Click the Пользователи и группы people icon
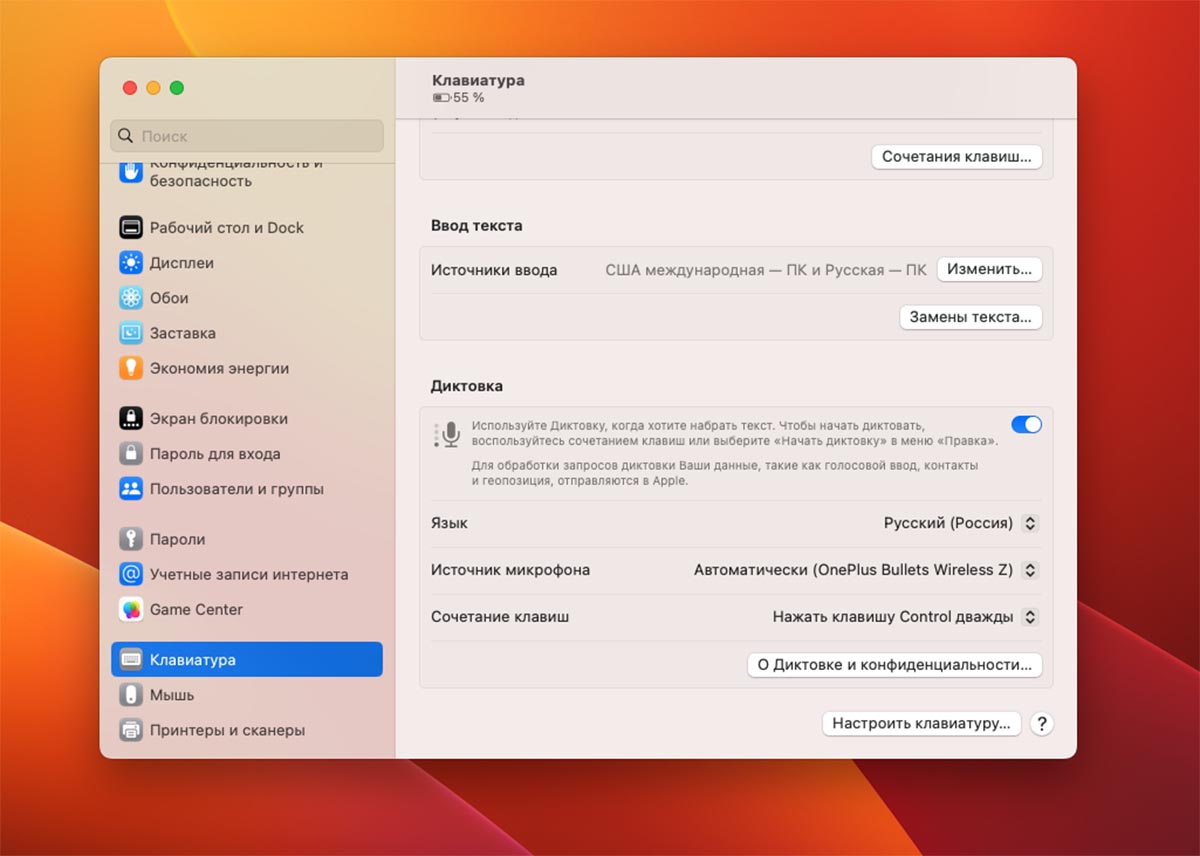 [131, 489]
